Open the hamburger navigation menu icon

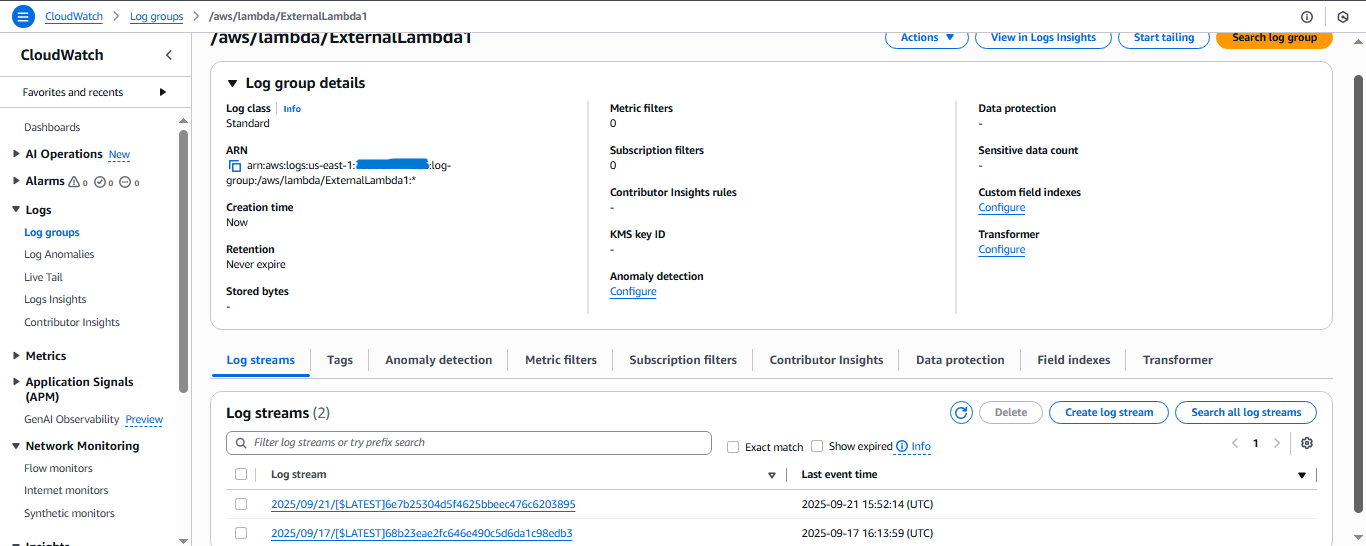point(23,16)
